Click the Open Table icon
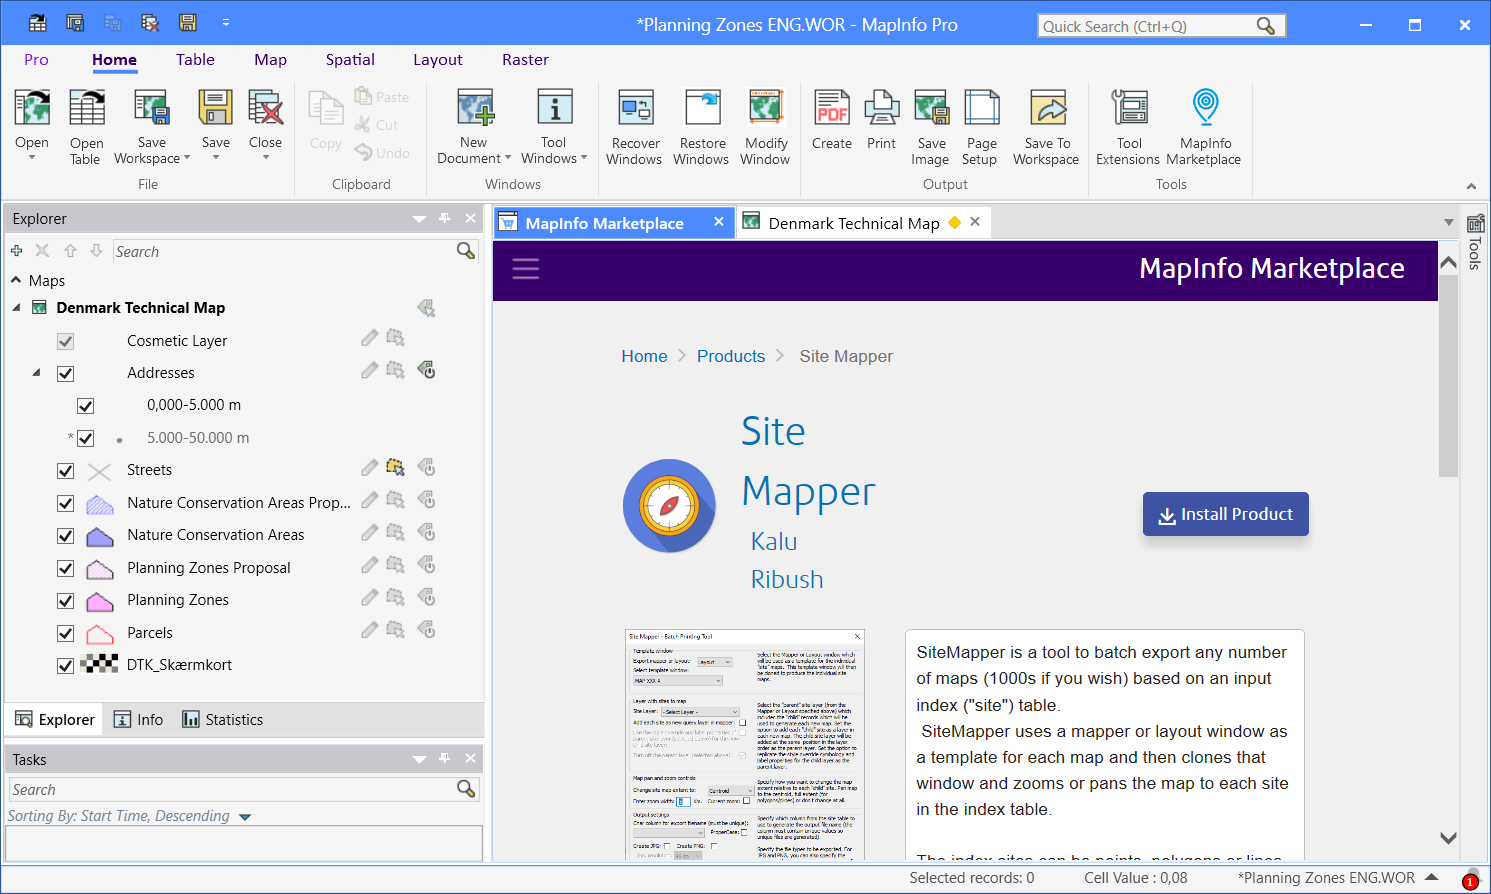Screen dimensions: 1491x894 86,108
